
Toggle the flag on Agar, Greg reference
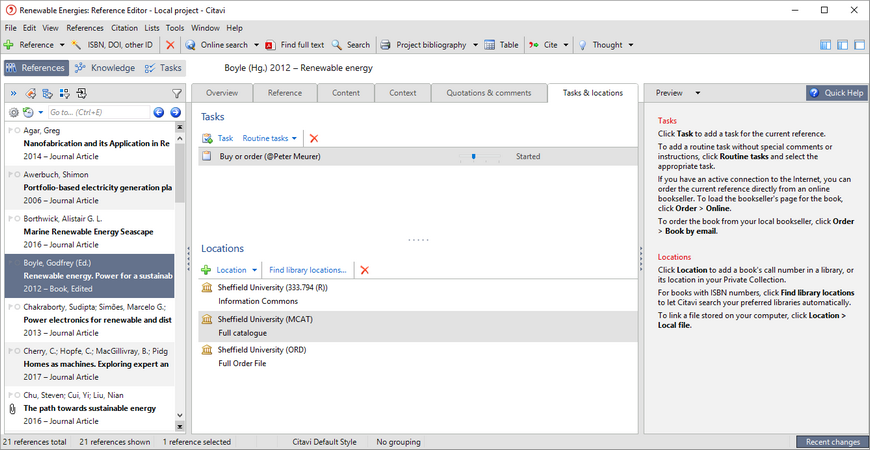(11, 130)
